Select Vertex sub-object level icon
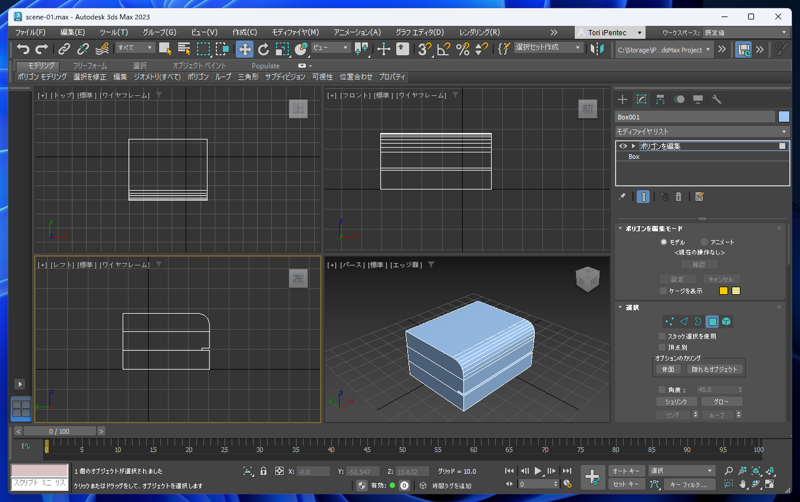 (669, 321)
